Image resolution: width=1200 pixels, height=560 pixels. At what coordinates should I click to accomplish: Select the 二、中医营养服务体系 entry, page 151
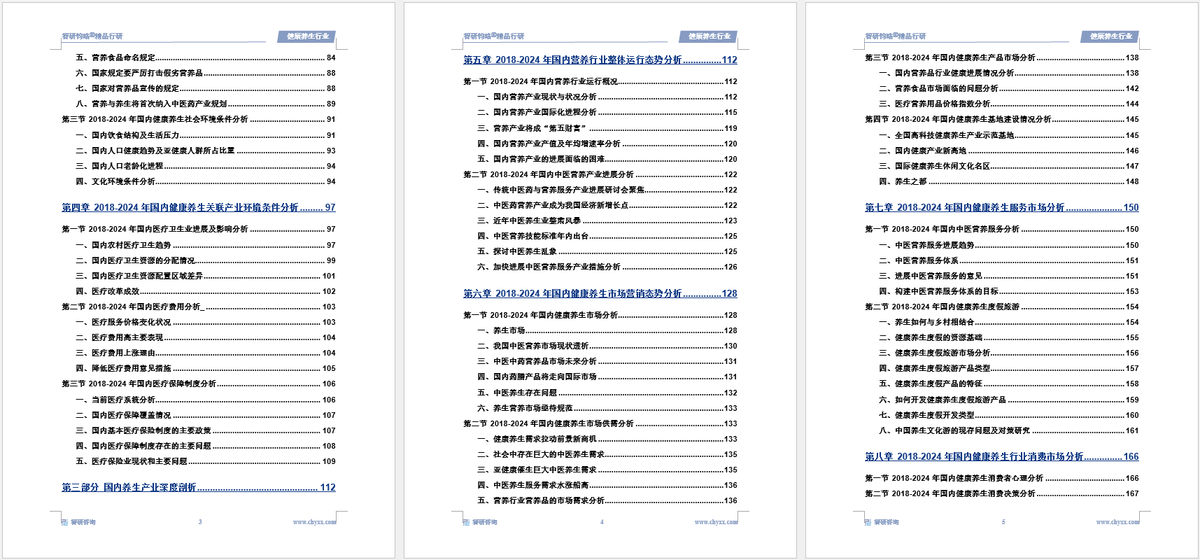tap(1008, 260)
